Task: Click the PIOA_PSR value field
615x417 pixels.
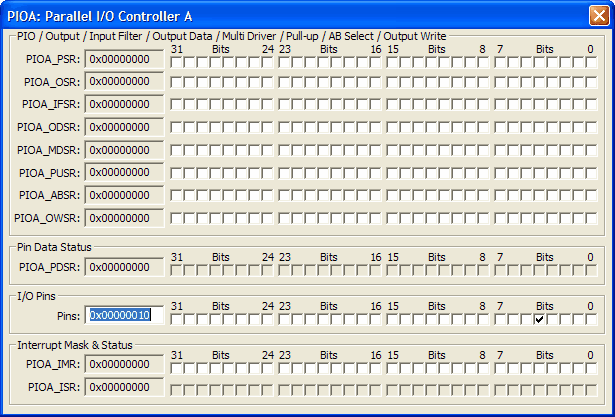Action: point(124,59)
